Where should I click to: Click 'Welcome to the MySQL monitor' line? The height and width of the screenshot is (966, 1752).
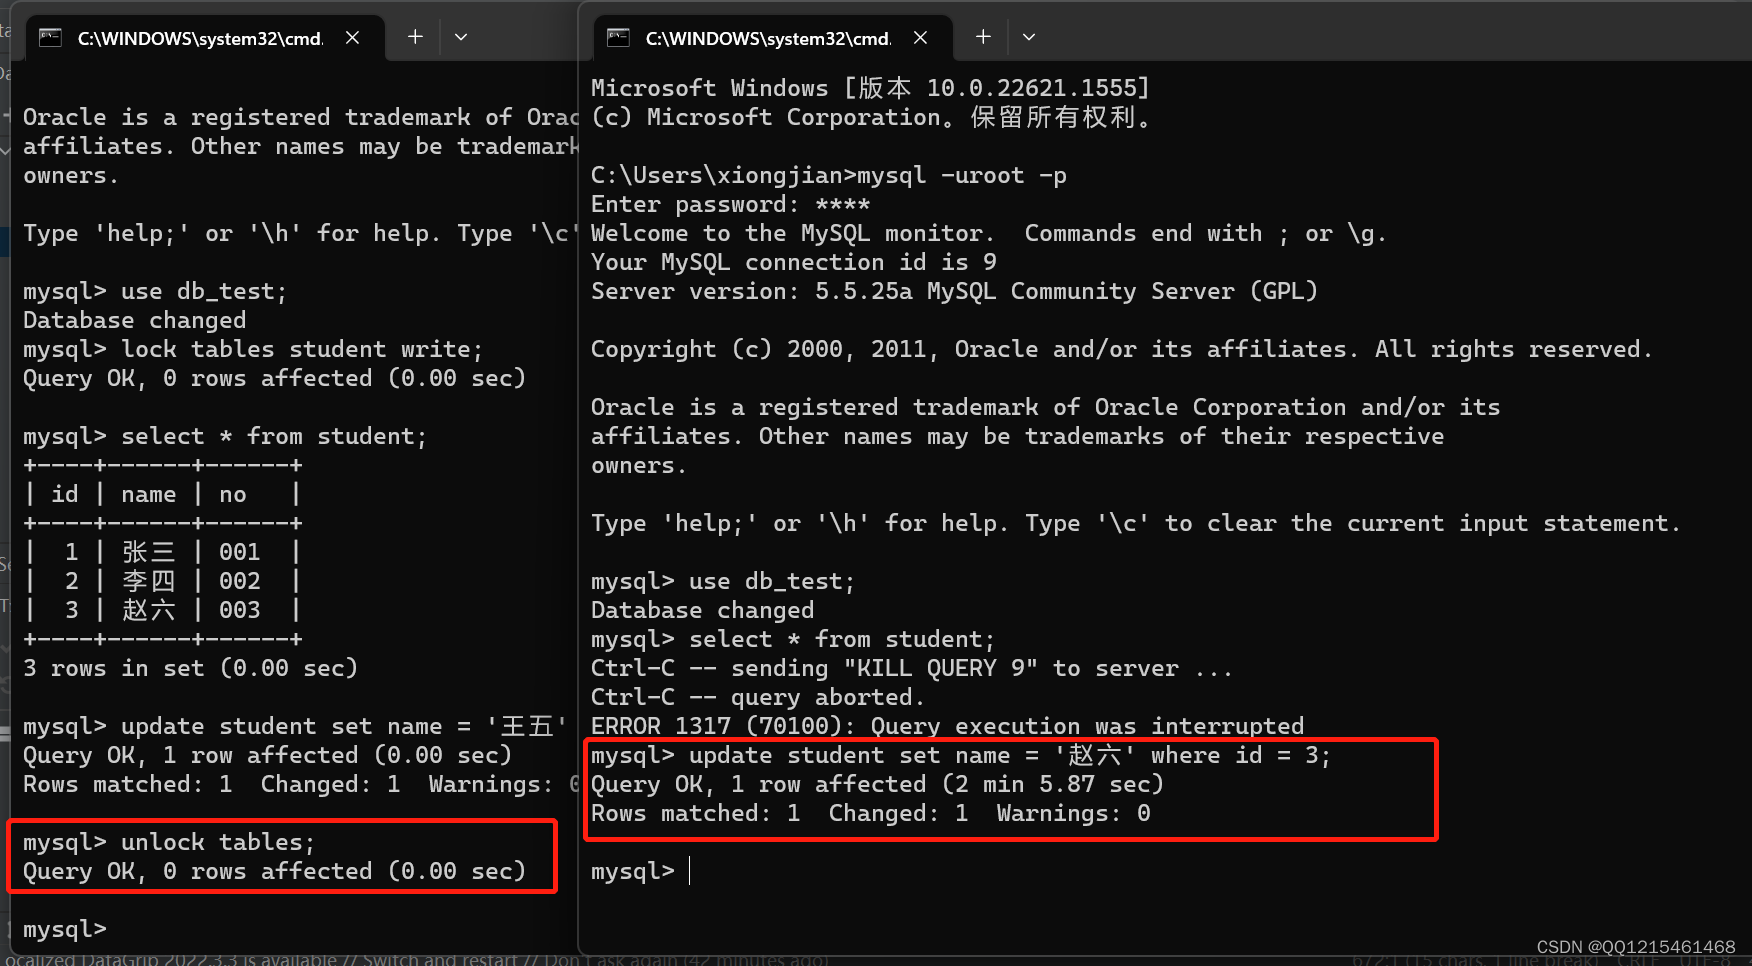coord(989,233)
